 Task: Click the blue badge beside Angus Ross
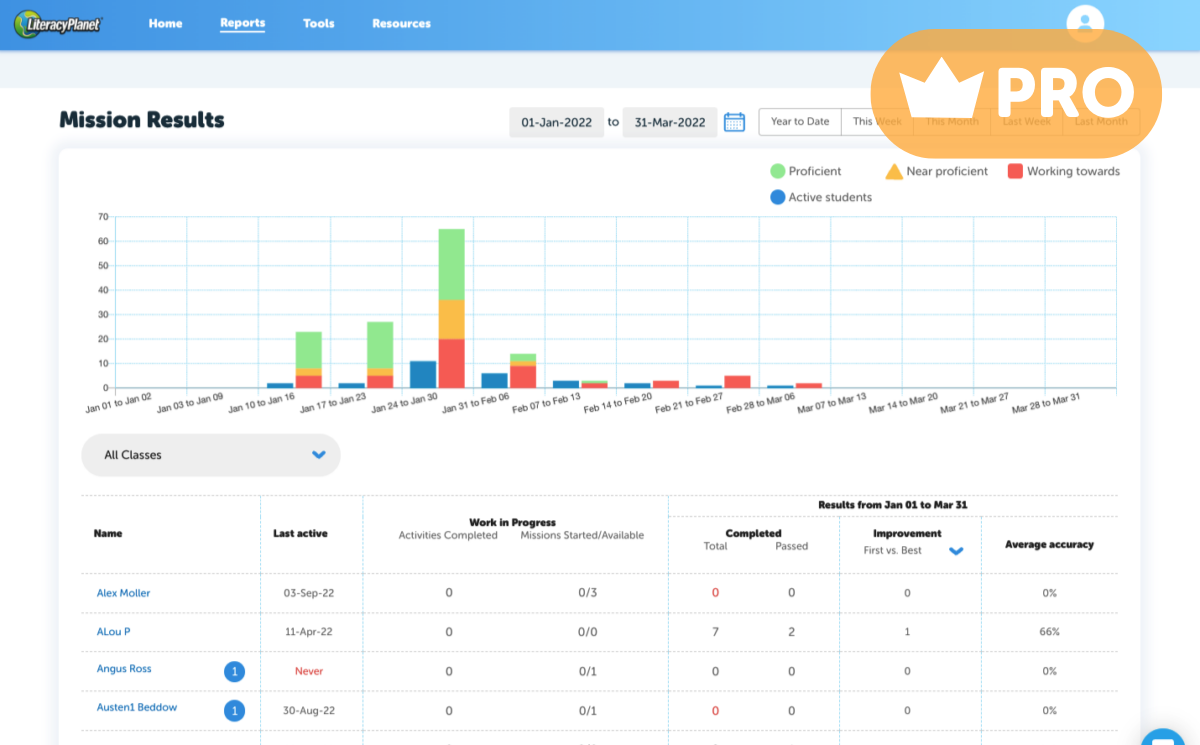tap(234, 672)
